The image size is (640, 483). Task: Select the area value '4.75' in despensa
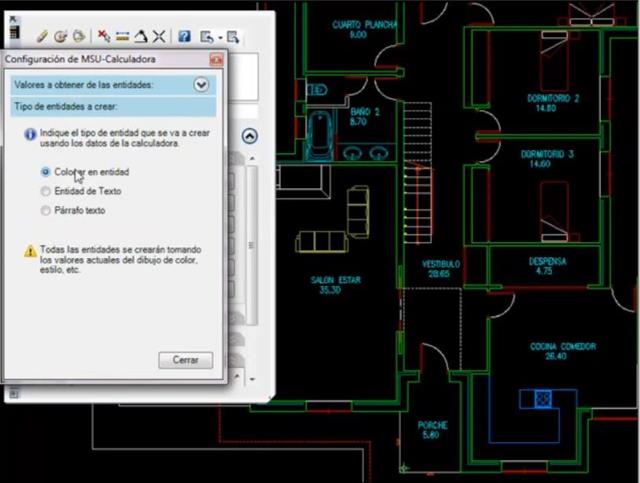544,271
